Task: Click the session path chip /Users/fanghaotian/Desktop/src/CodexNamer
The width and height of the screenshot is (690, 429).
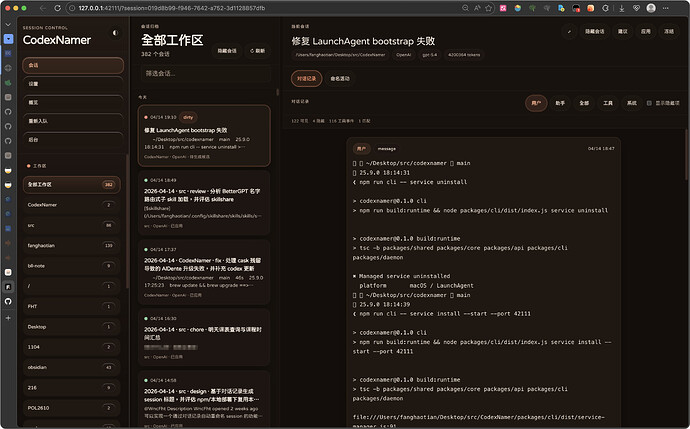Action: [x=340, y=55]
